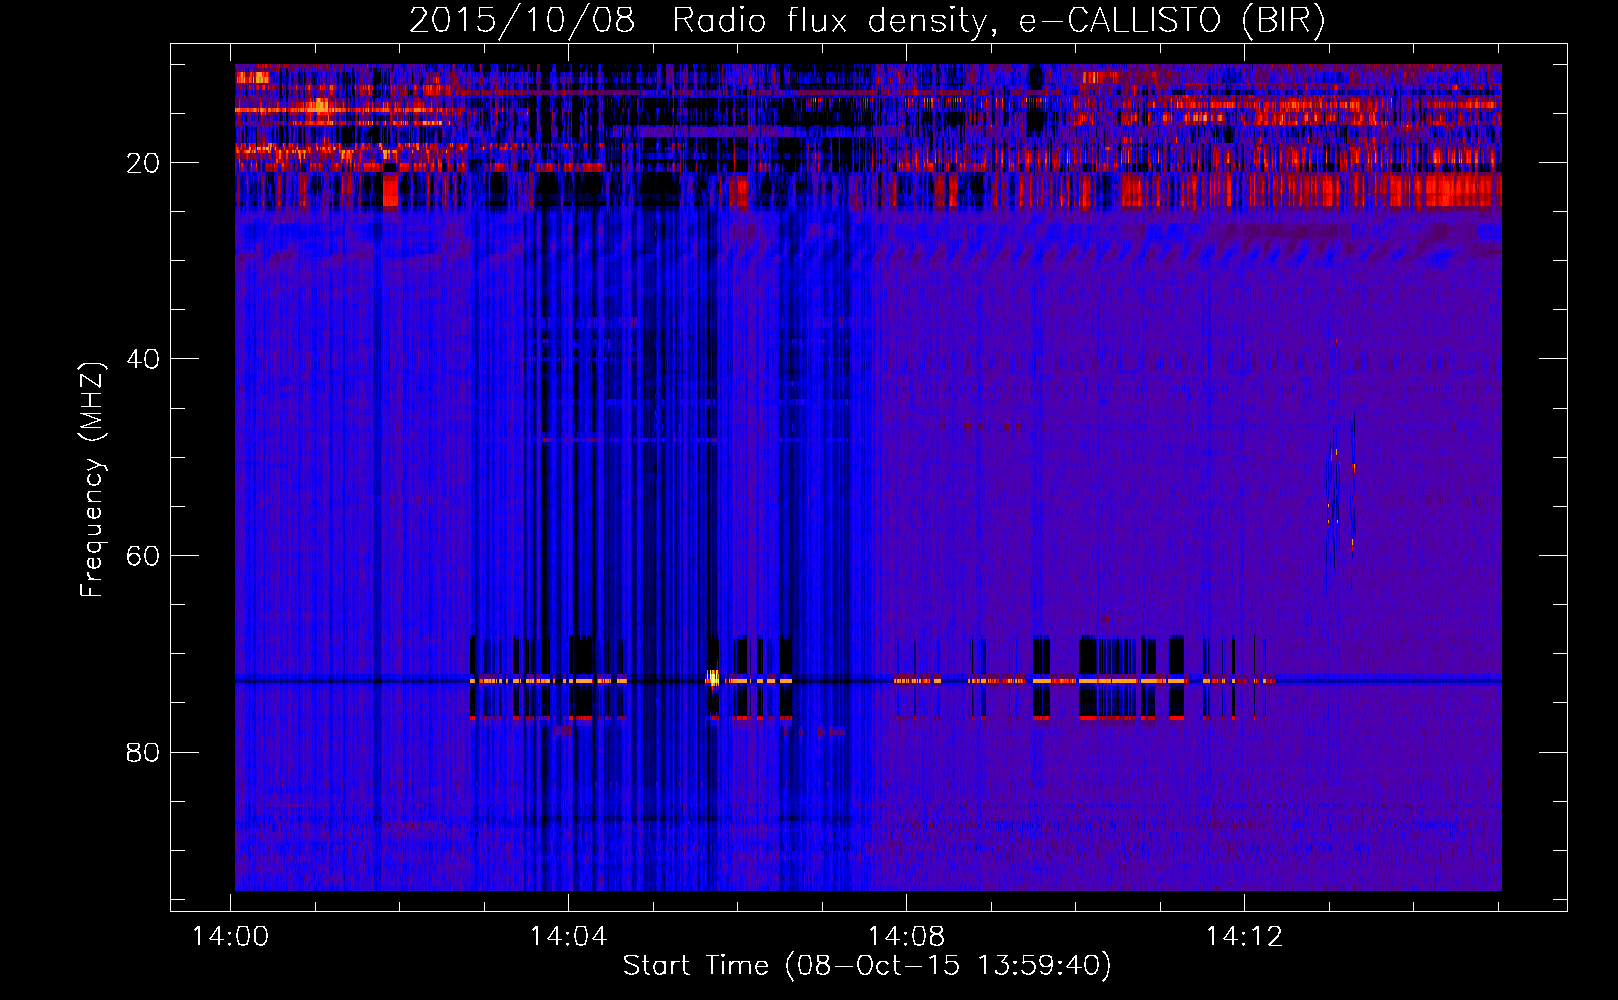Click the bright yellow burst spot near 14:05:40
Viewport: 1618px width, 1000px height.
[x=713, y=678]
